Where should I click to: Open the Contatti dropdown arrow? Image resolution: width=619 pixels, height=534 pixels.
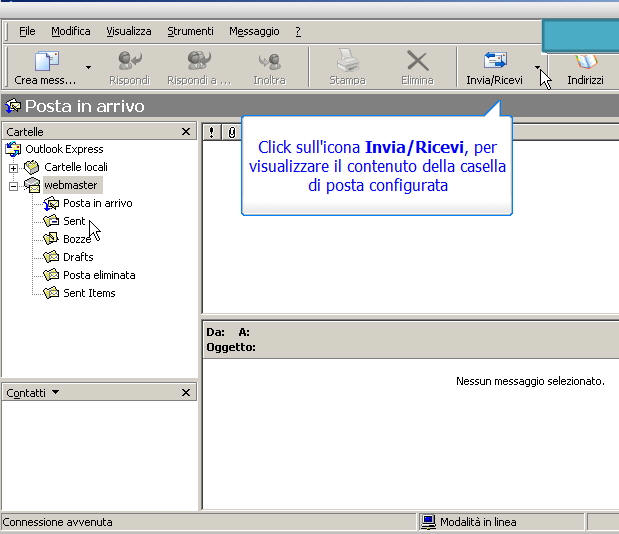click(x=55, y=392)
